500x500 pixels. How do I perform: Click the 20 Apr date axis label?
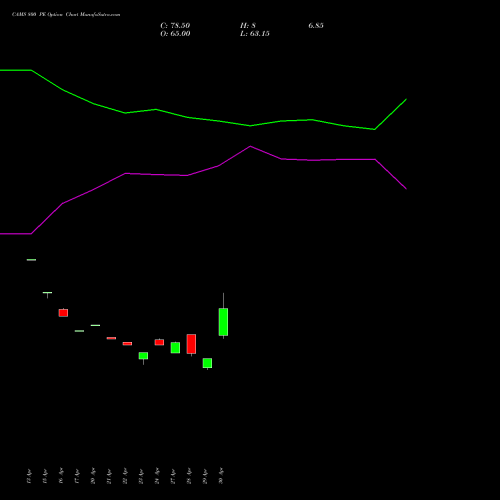pyautogui.click(x=93, y=476)
